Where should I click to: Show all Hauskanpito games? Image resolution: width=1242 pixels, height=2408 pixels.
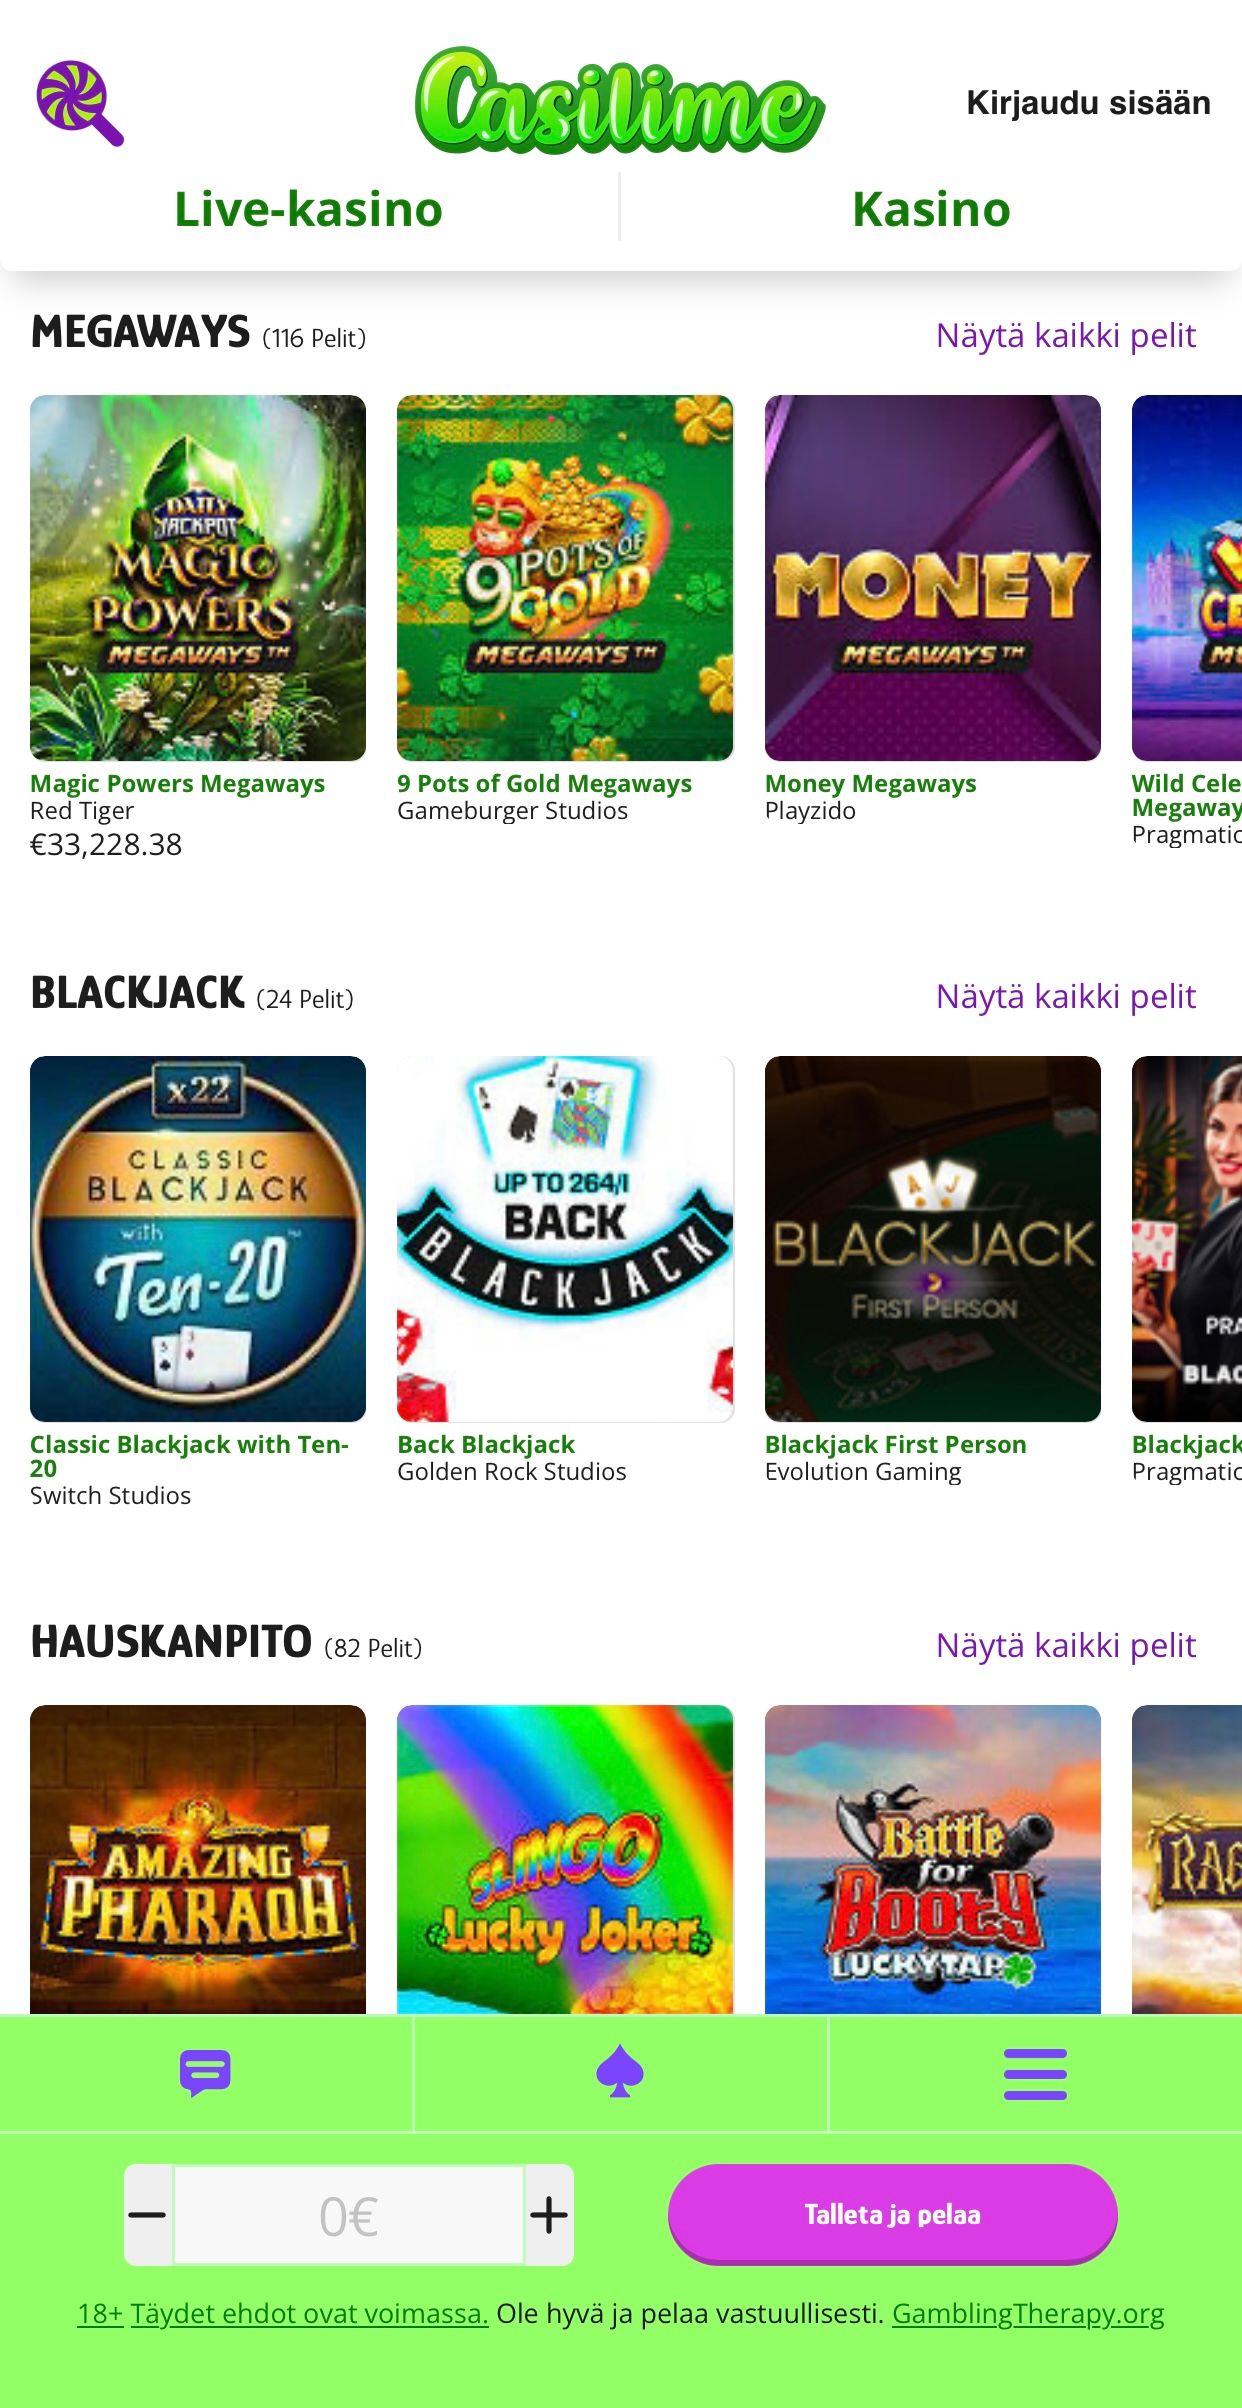click(1065, 1646)
